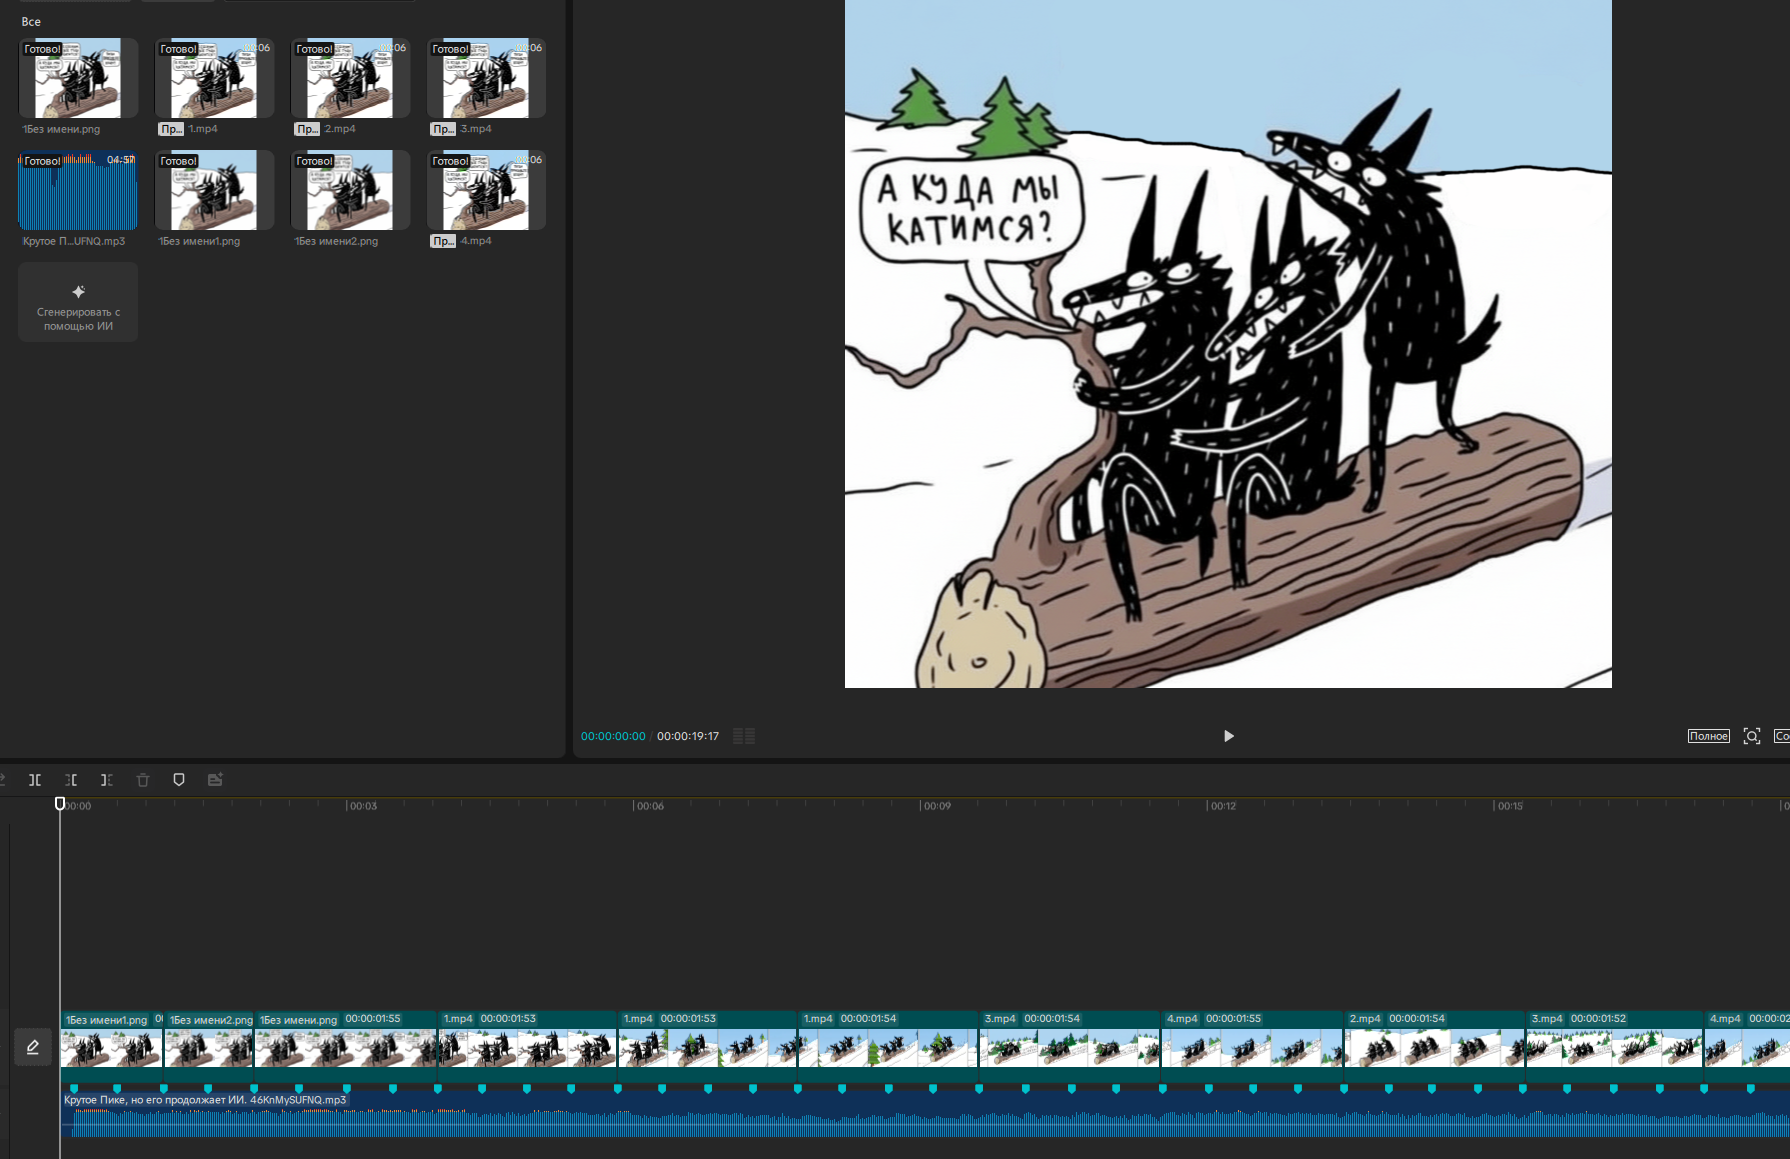This screenshot has width=1790, height=1159.
Task: Click the shield-shaped Marker icon
Action: click(x=179, y=780)
